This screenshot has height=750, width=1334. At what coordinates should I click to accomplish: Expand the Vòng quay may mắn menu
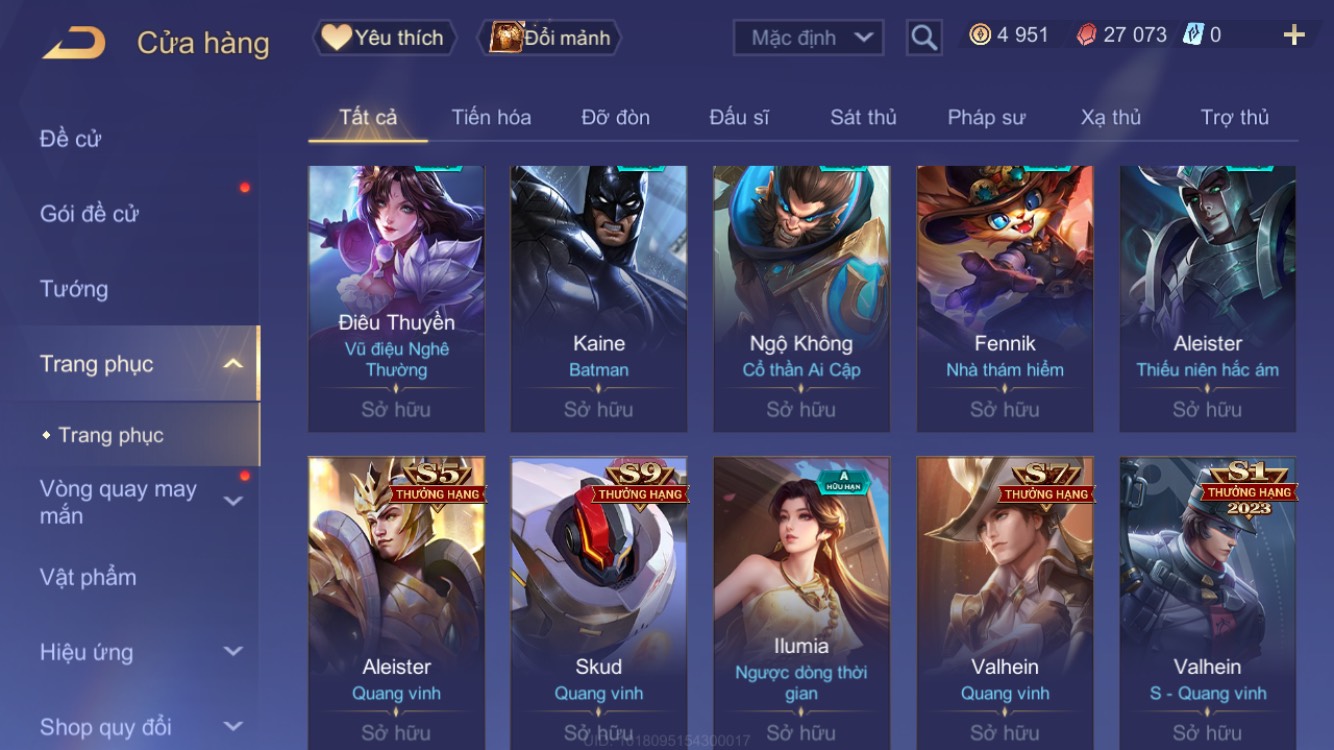(233, 501)
